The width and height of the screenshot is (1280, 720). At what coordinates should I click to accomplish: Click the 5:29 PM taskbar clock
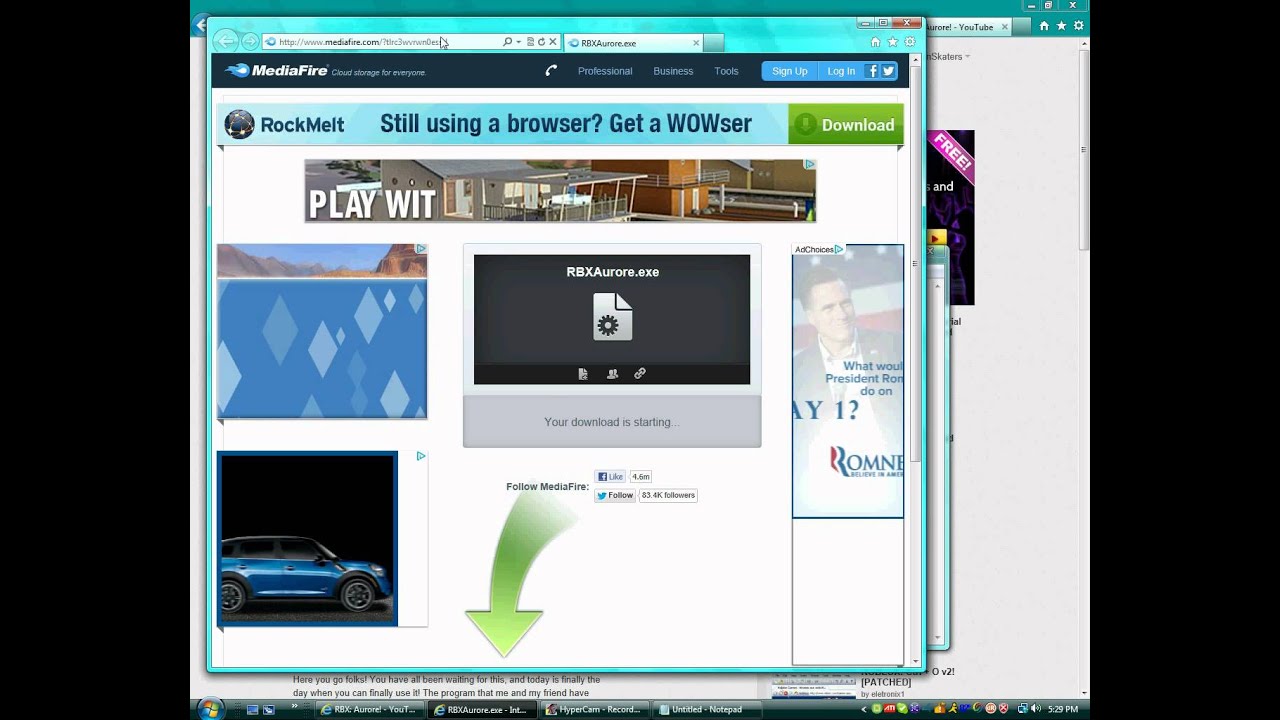click(x=1063, y=710)
